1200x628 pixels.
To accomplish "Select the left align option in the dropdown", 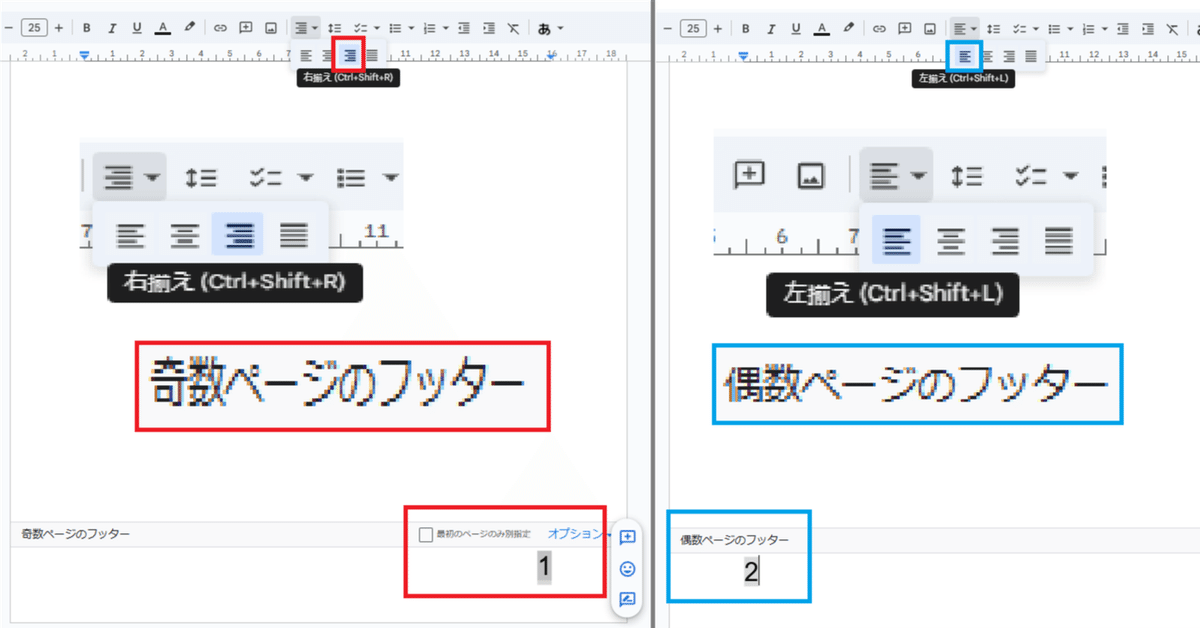I will tap(895, 240).
